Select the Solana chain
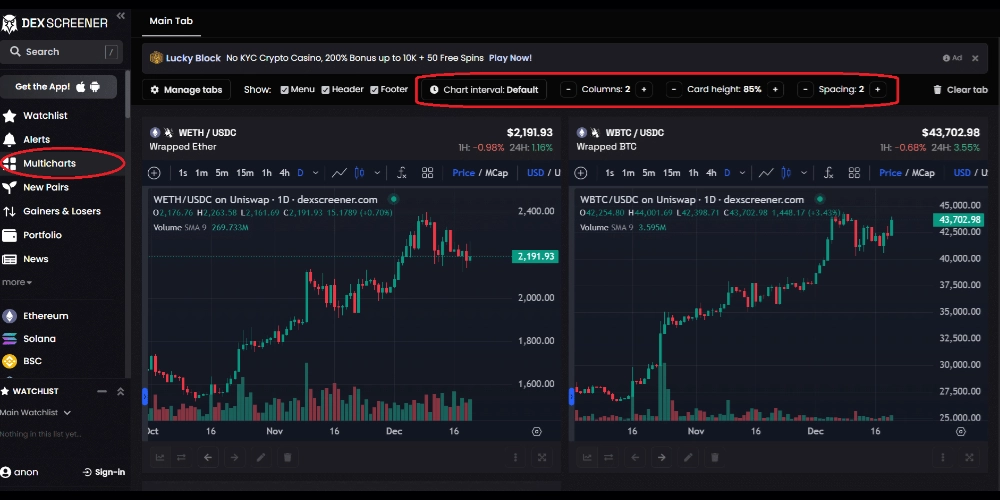Screen dimensions: 1000x500 coord(29,339)
